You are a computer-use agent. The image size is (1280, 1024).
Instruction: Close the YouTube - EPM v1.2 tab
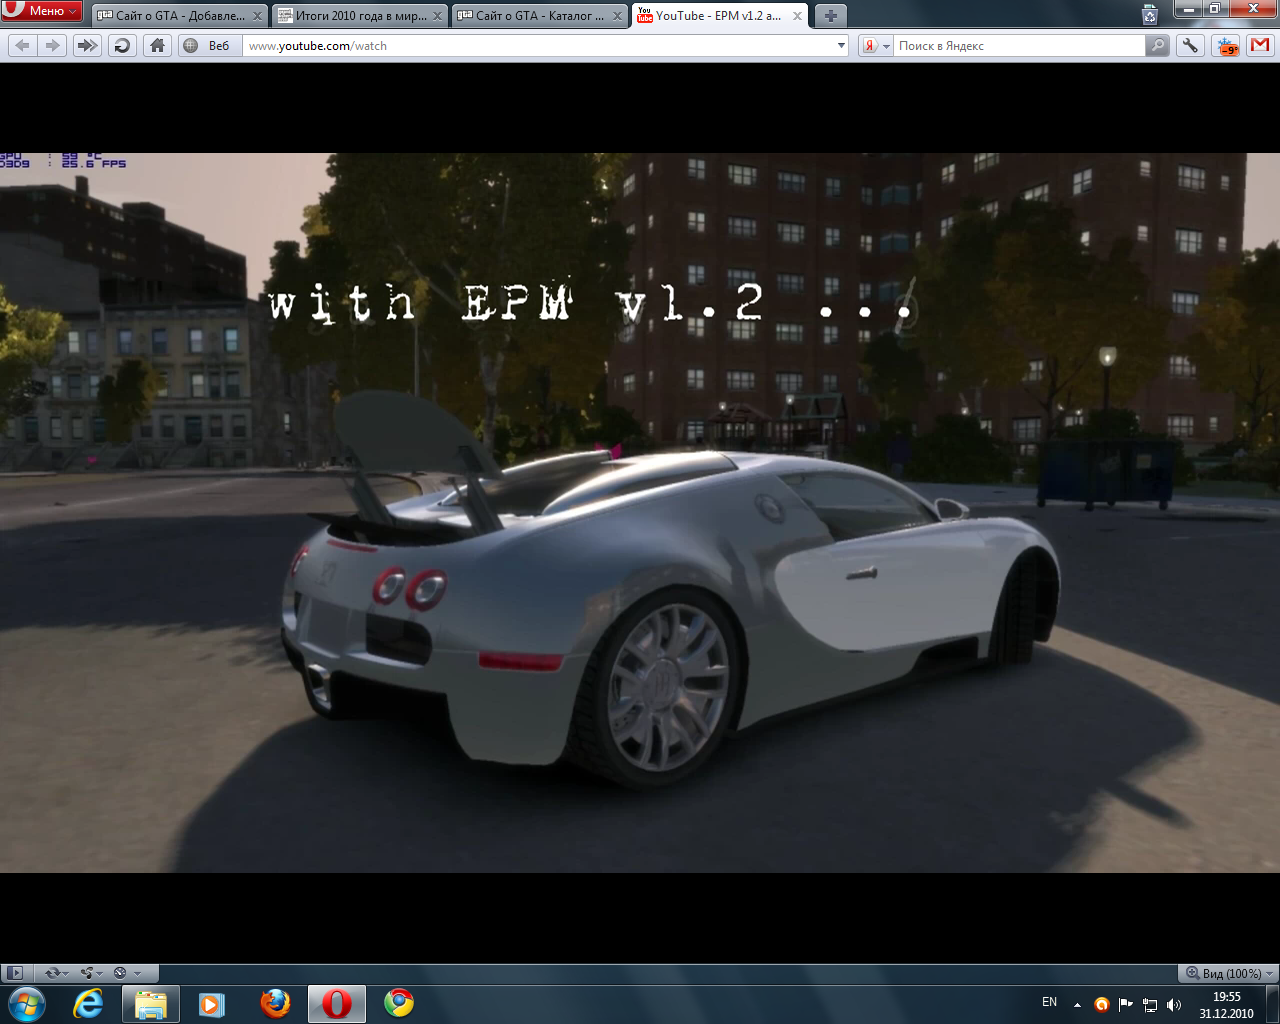point(797,16)
